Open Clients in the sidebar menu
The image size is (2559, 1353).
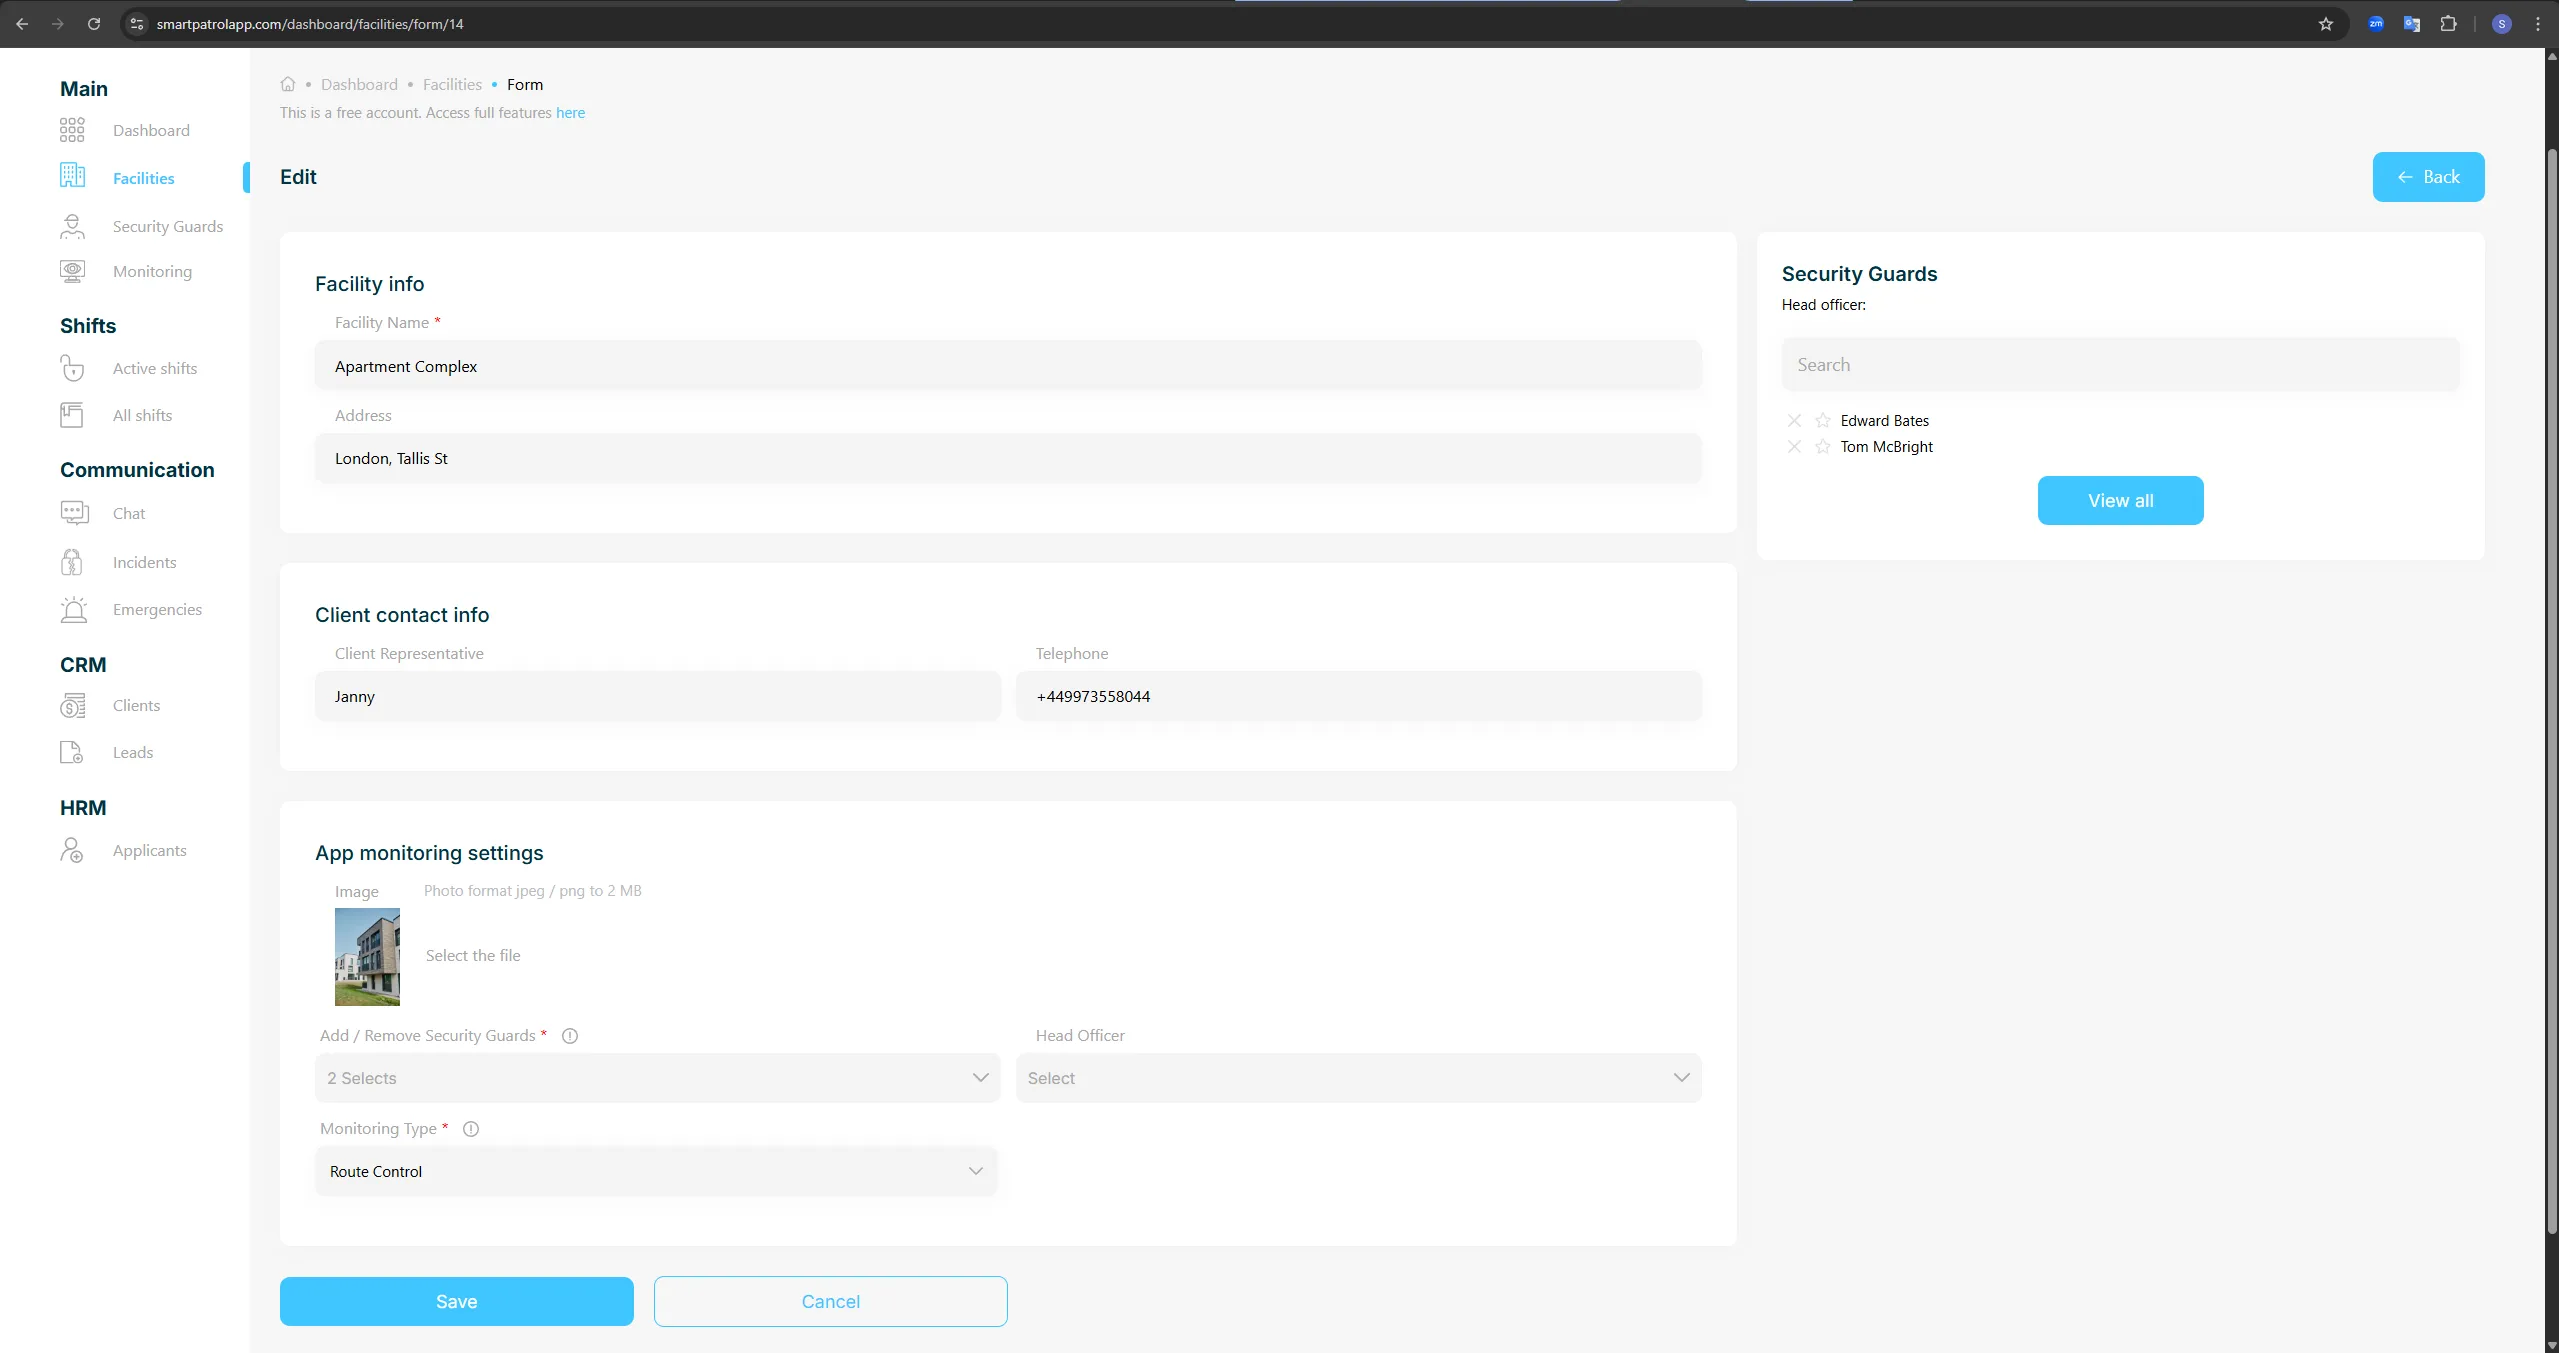click(x=136, y=705)
